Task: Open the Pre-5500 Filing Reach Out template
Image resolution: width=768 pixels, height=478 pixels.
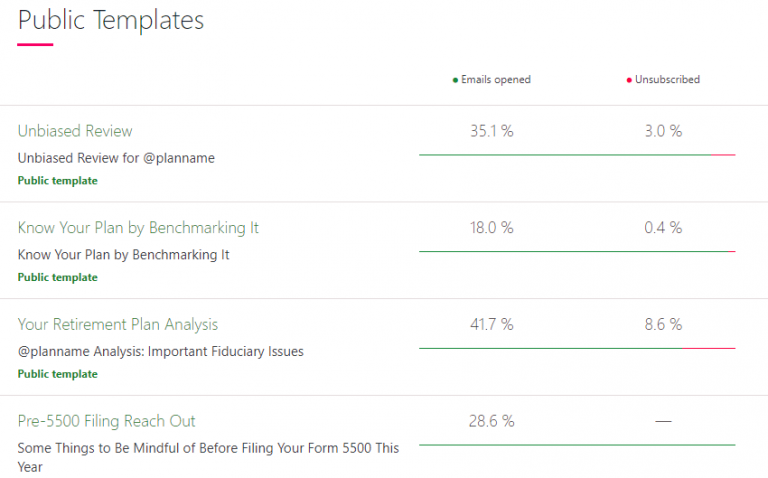Action: tap(107, 421)
